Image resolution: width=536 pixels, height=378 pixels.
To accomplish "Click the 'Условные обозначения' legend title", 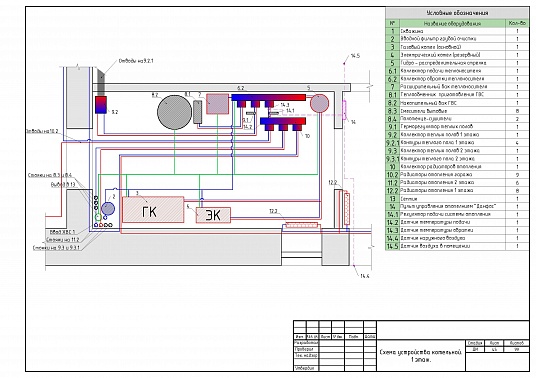I will point(457,13).
